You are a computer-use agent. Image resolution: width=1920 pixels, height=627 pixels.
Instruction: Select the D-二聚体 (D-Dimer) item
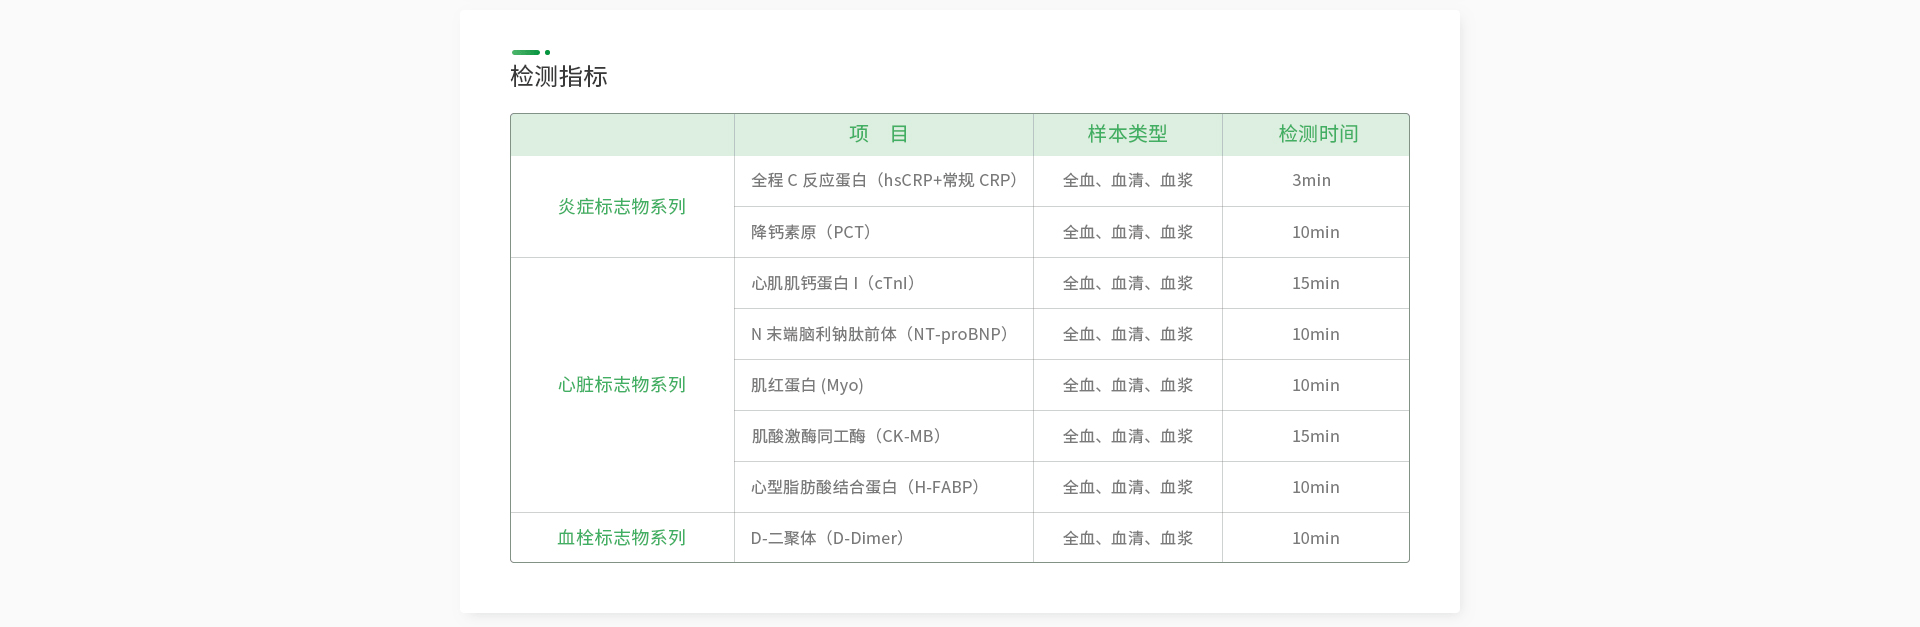pyautogui.click(x=827, y=538)
